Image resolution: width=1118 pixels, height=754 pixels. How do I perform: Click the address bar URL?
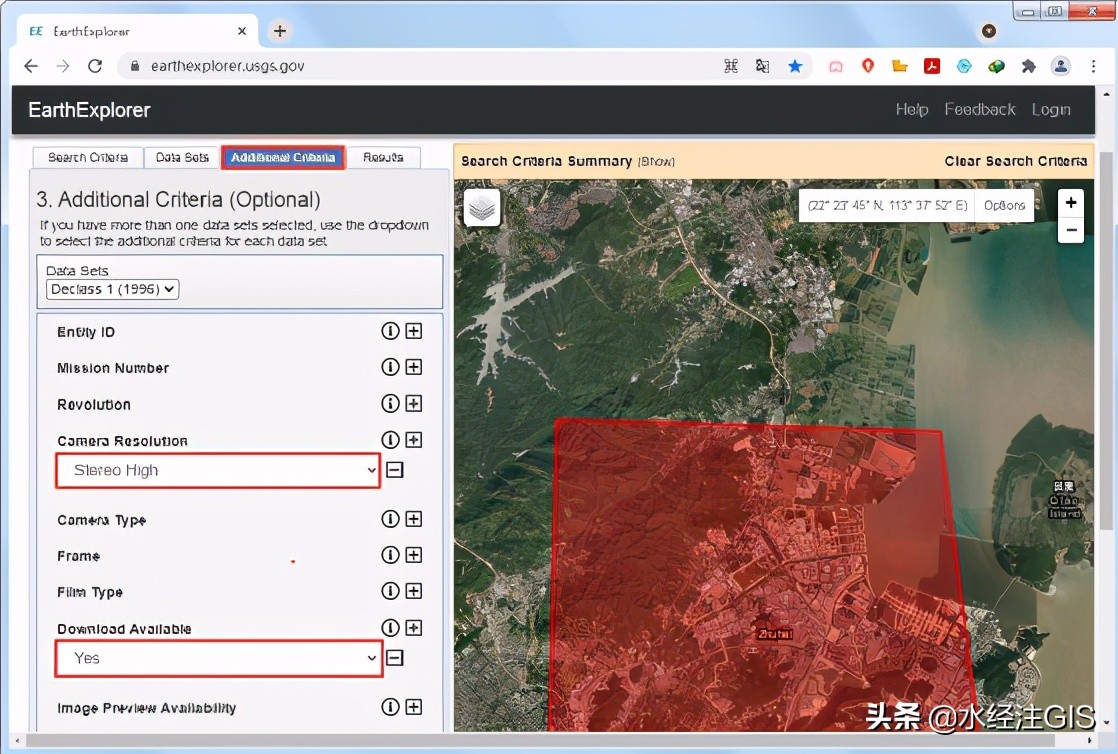pyautogui.click(x=227, y=66)
